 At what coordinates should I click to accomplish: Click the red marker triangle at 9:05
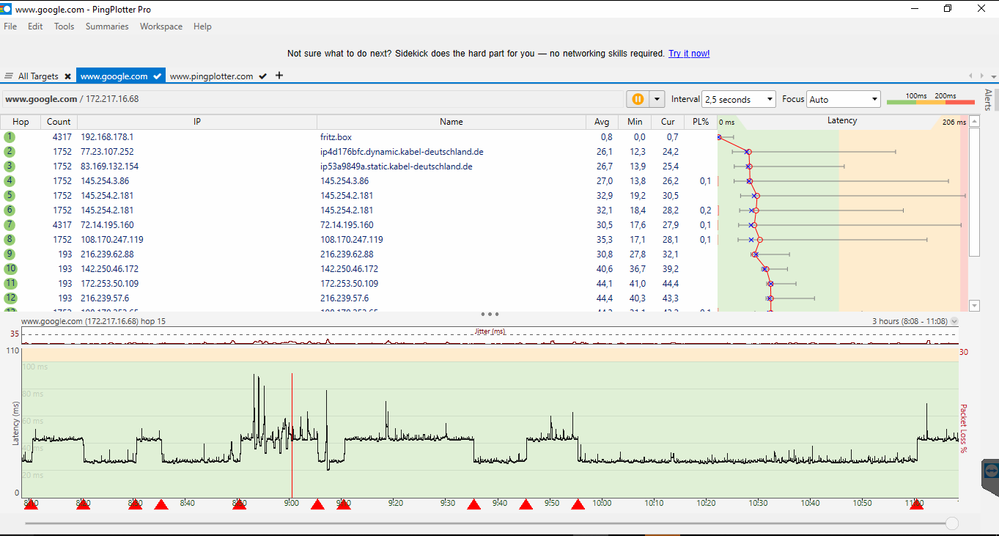click(317, 505)
